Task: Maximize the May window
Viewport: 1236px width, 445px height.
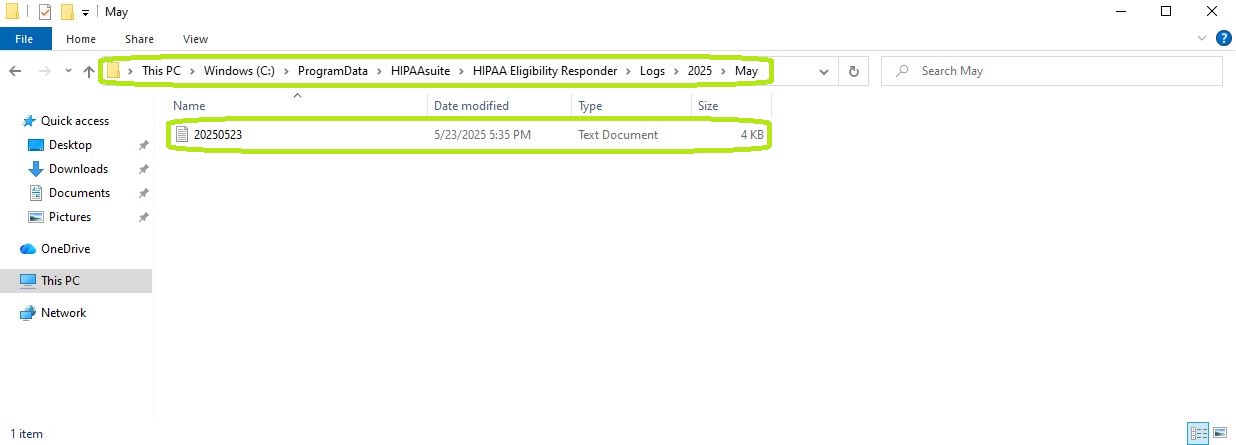Action: 1166,12
